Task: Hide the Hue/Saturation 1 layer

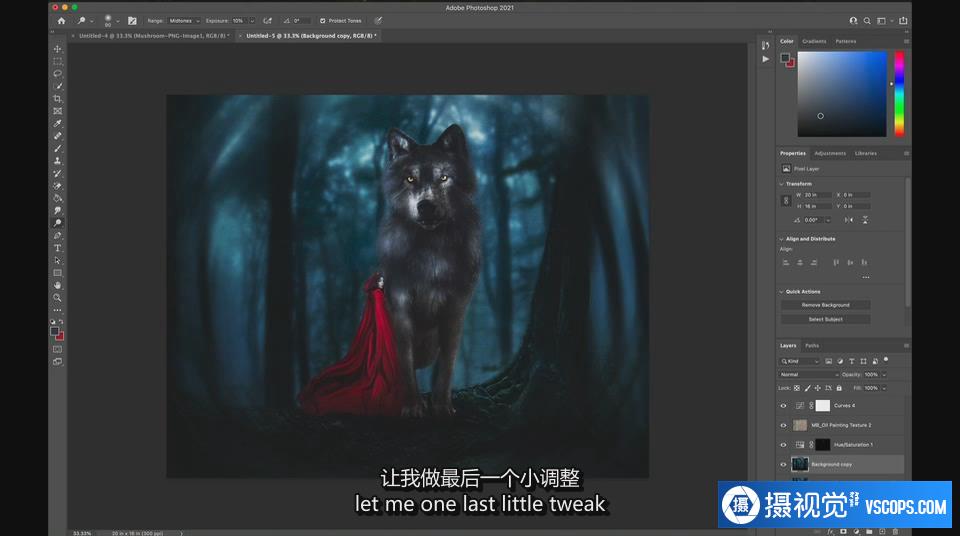Action: (783, 445)
